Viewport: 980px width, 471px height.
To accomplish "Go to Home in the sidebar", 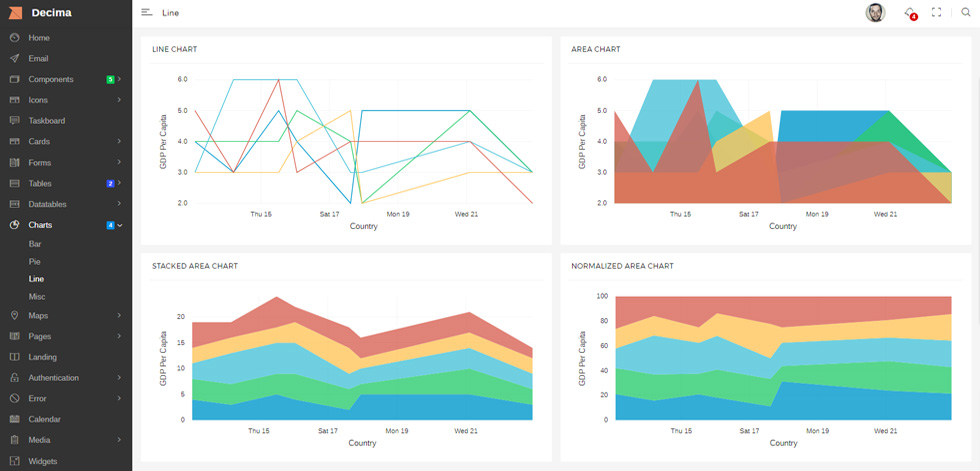I will pyautogui.click(x=39, y=37).
